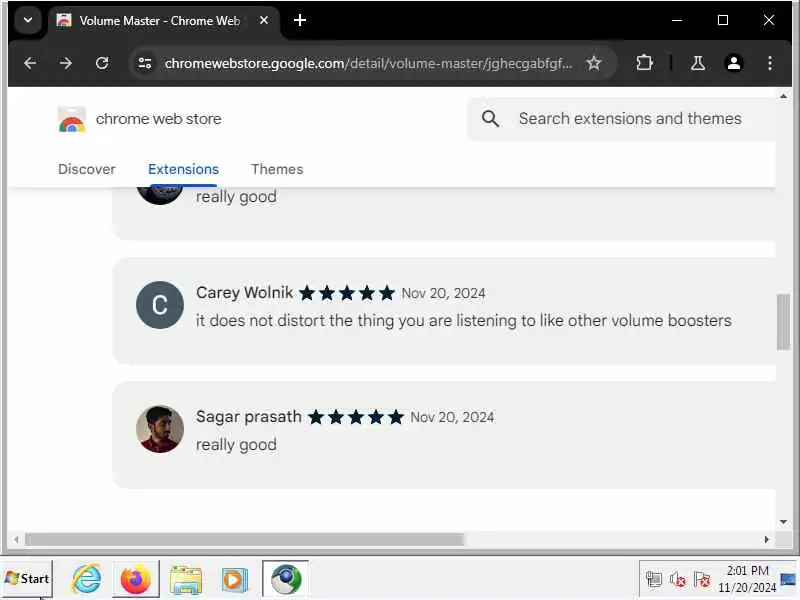This screenshot has width=800, height=600.
Task: Open the Chrome three-dot menu
Action: [x=770, y=63]
